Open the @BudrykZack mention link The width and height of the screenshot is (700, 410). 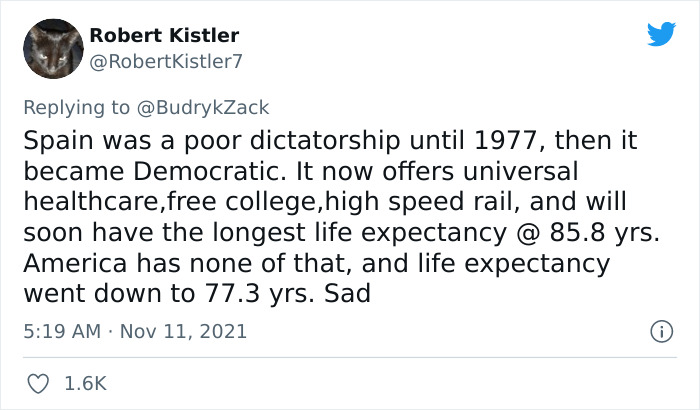(213, 107)
